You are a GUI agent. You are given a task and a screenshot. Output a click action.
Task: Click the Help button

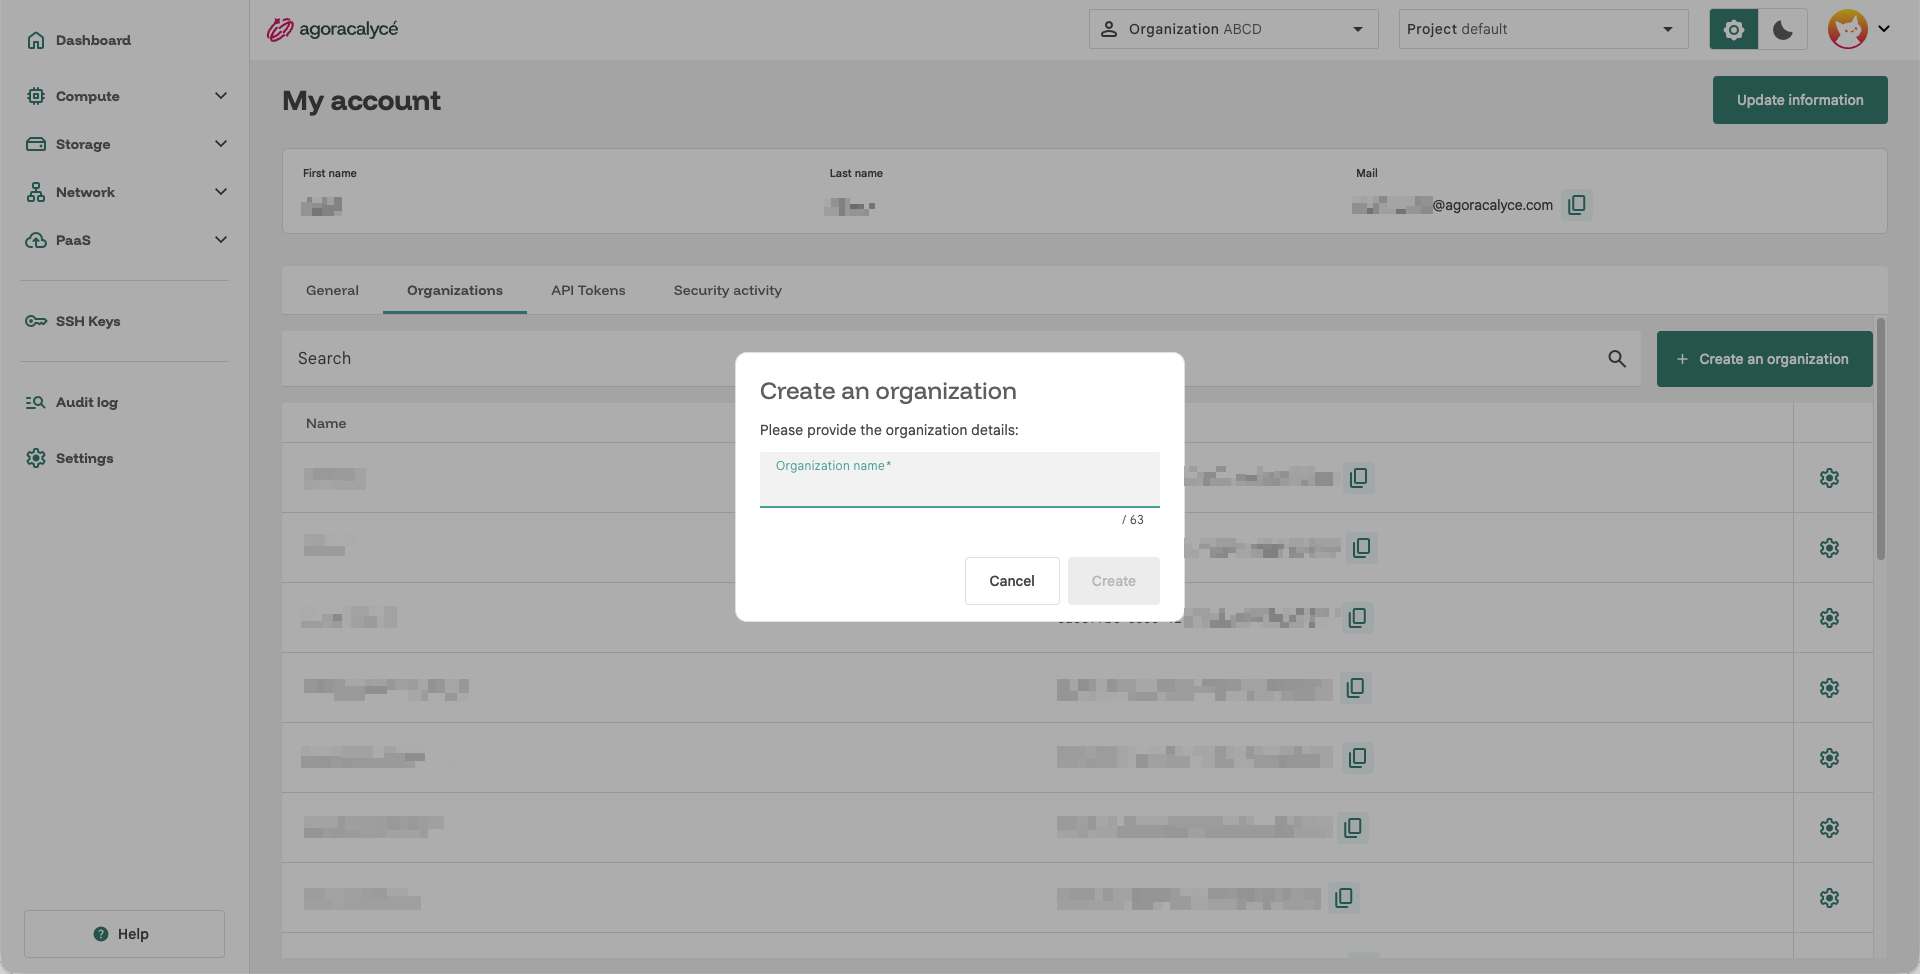[124, 934]
